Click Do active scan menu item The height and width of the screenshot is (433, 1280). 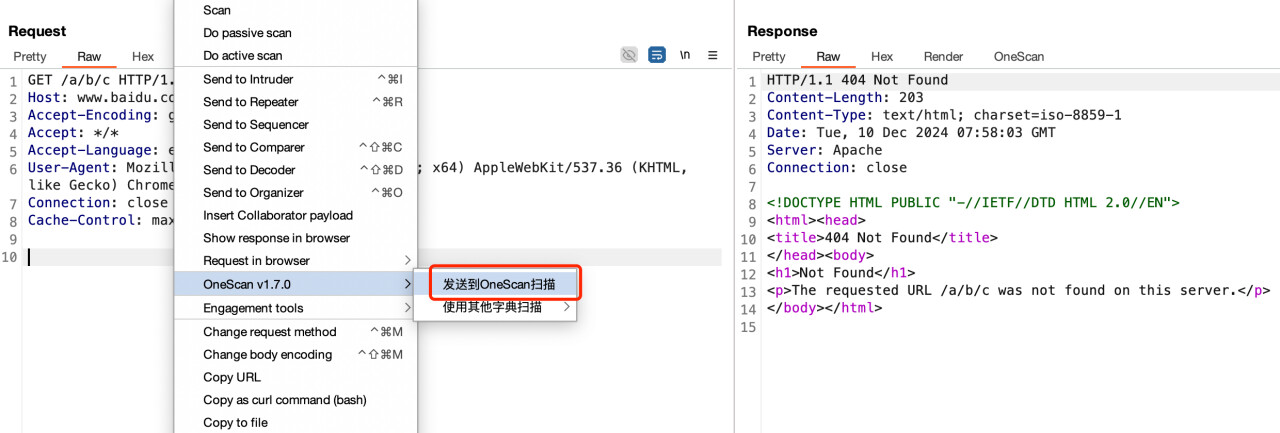[x=242, y=56]
